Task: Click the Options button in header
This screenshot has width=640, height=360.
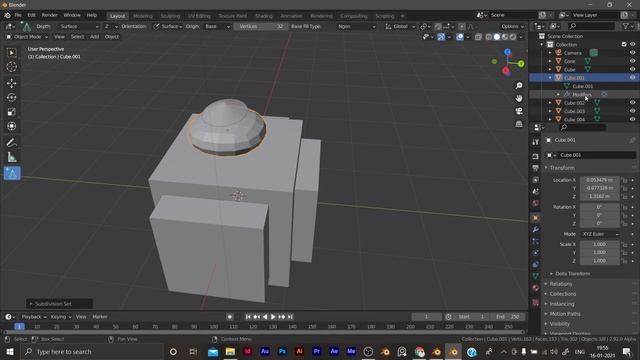Action: tap(512, 26)
